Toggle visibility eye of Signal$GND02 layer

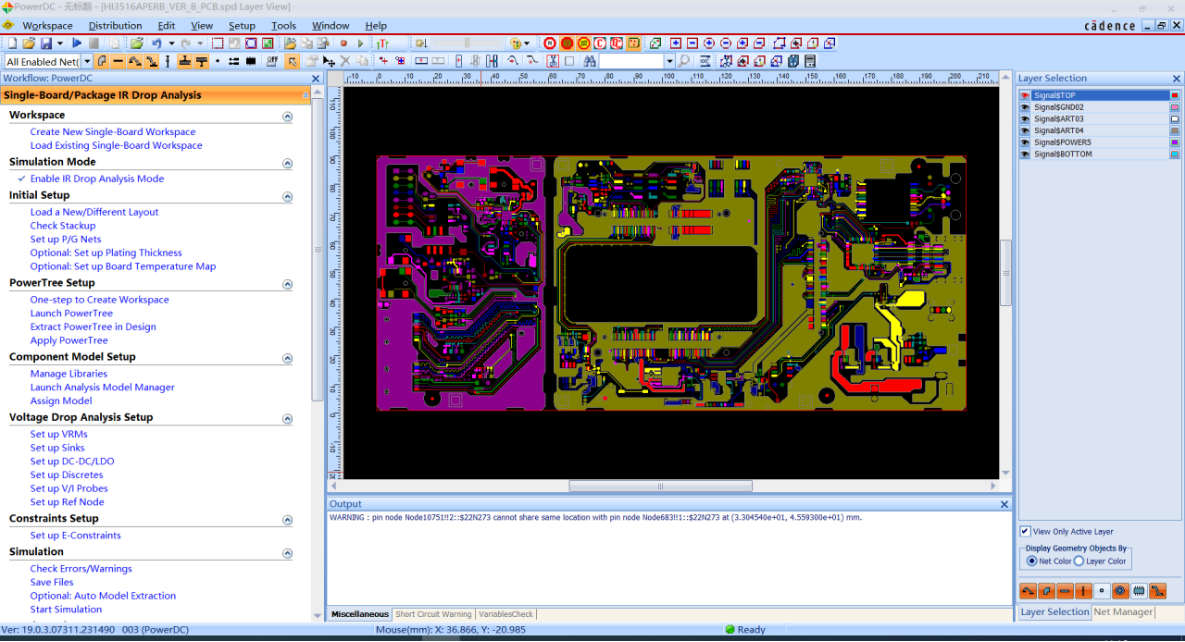click(1026, 107)
